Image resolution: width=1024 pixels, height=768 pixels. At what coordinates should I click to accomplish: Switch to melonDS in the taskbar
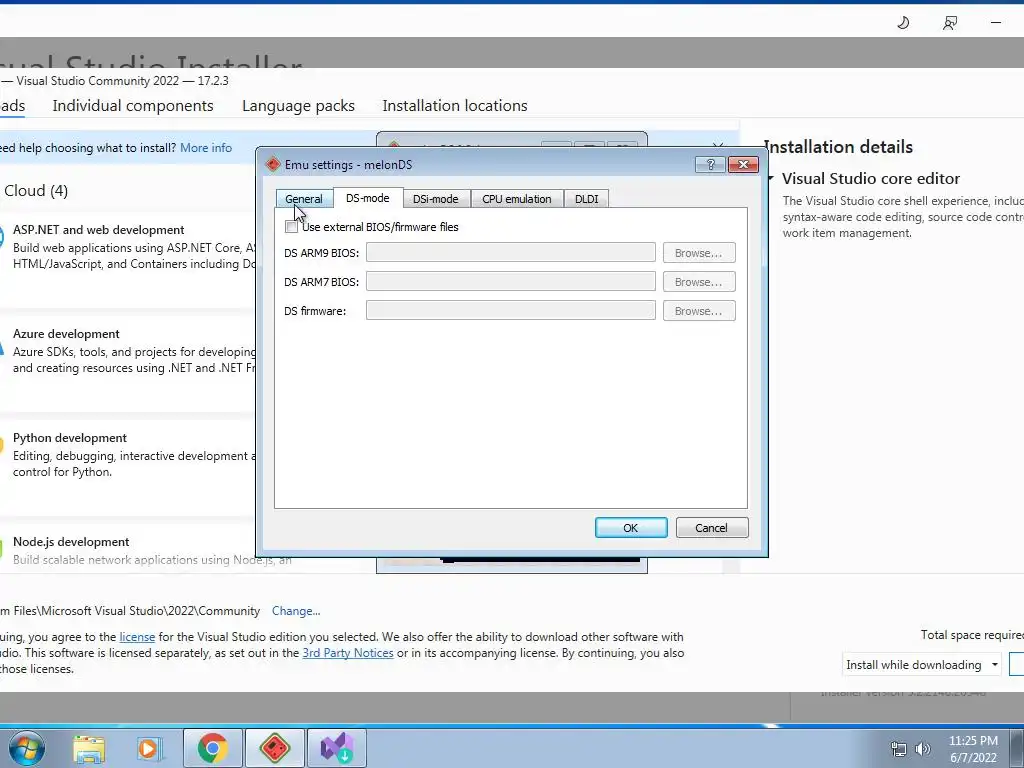[x=275, y=748]
